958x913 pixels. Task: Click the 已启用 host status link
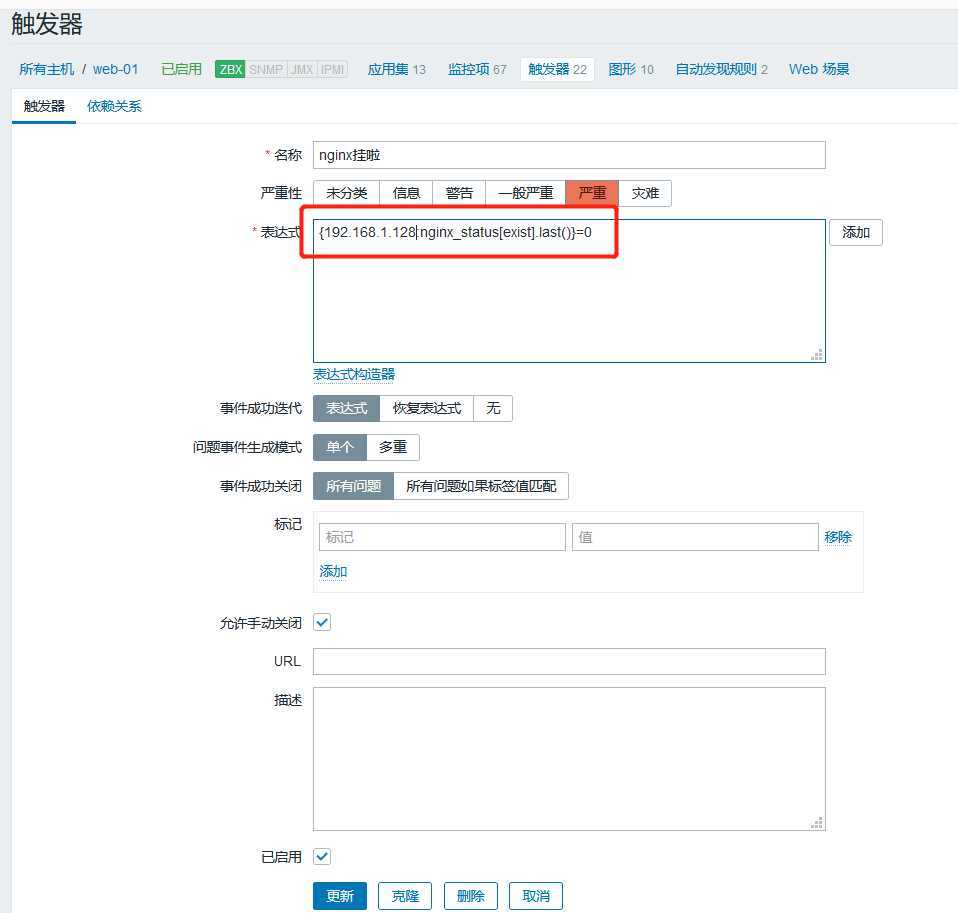click(x=181, y=69)
